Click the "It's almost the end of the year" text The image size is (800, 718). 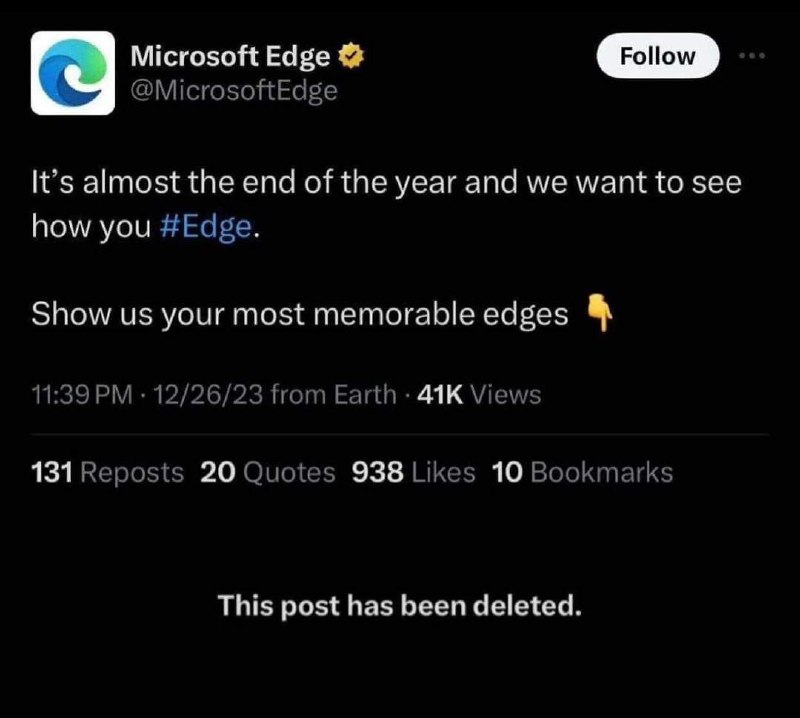(x=244, y=182)
